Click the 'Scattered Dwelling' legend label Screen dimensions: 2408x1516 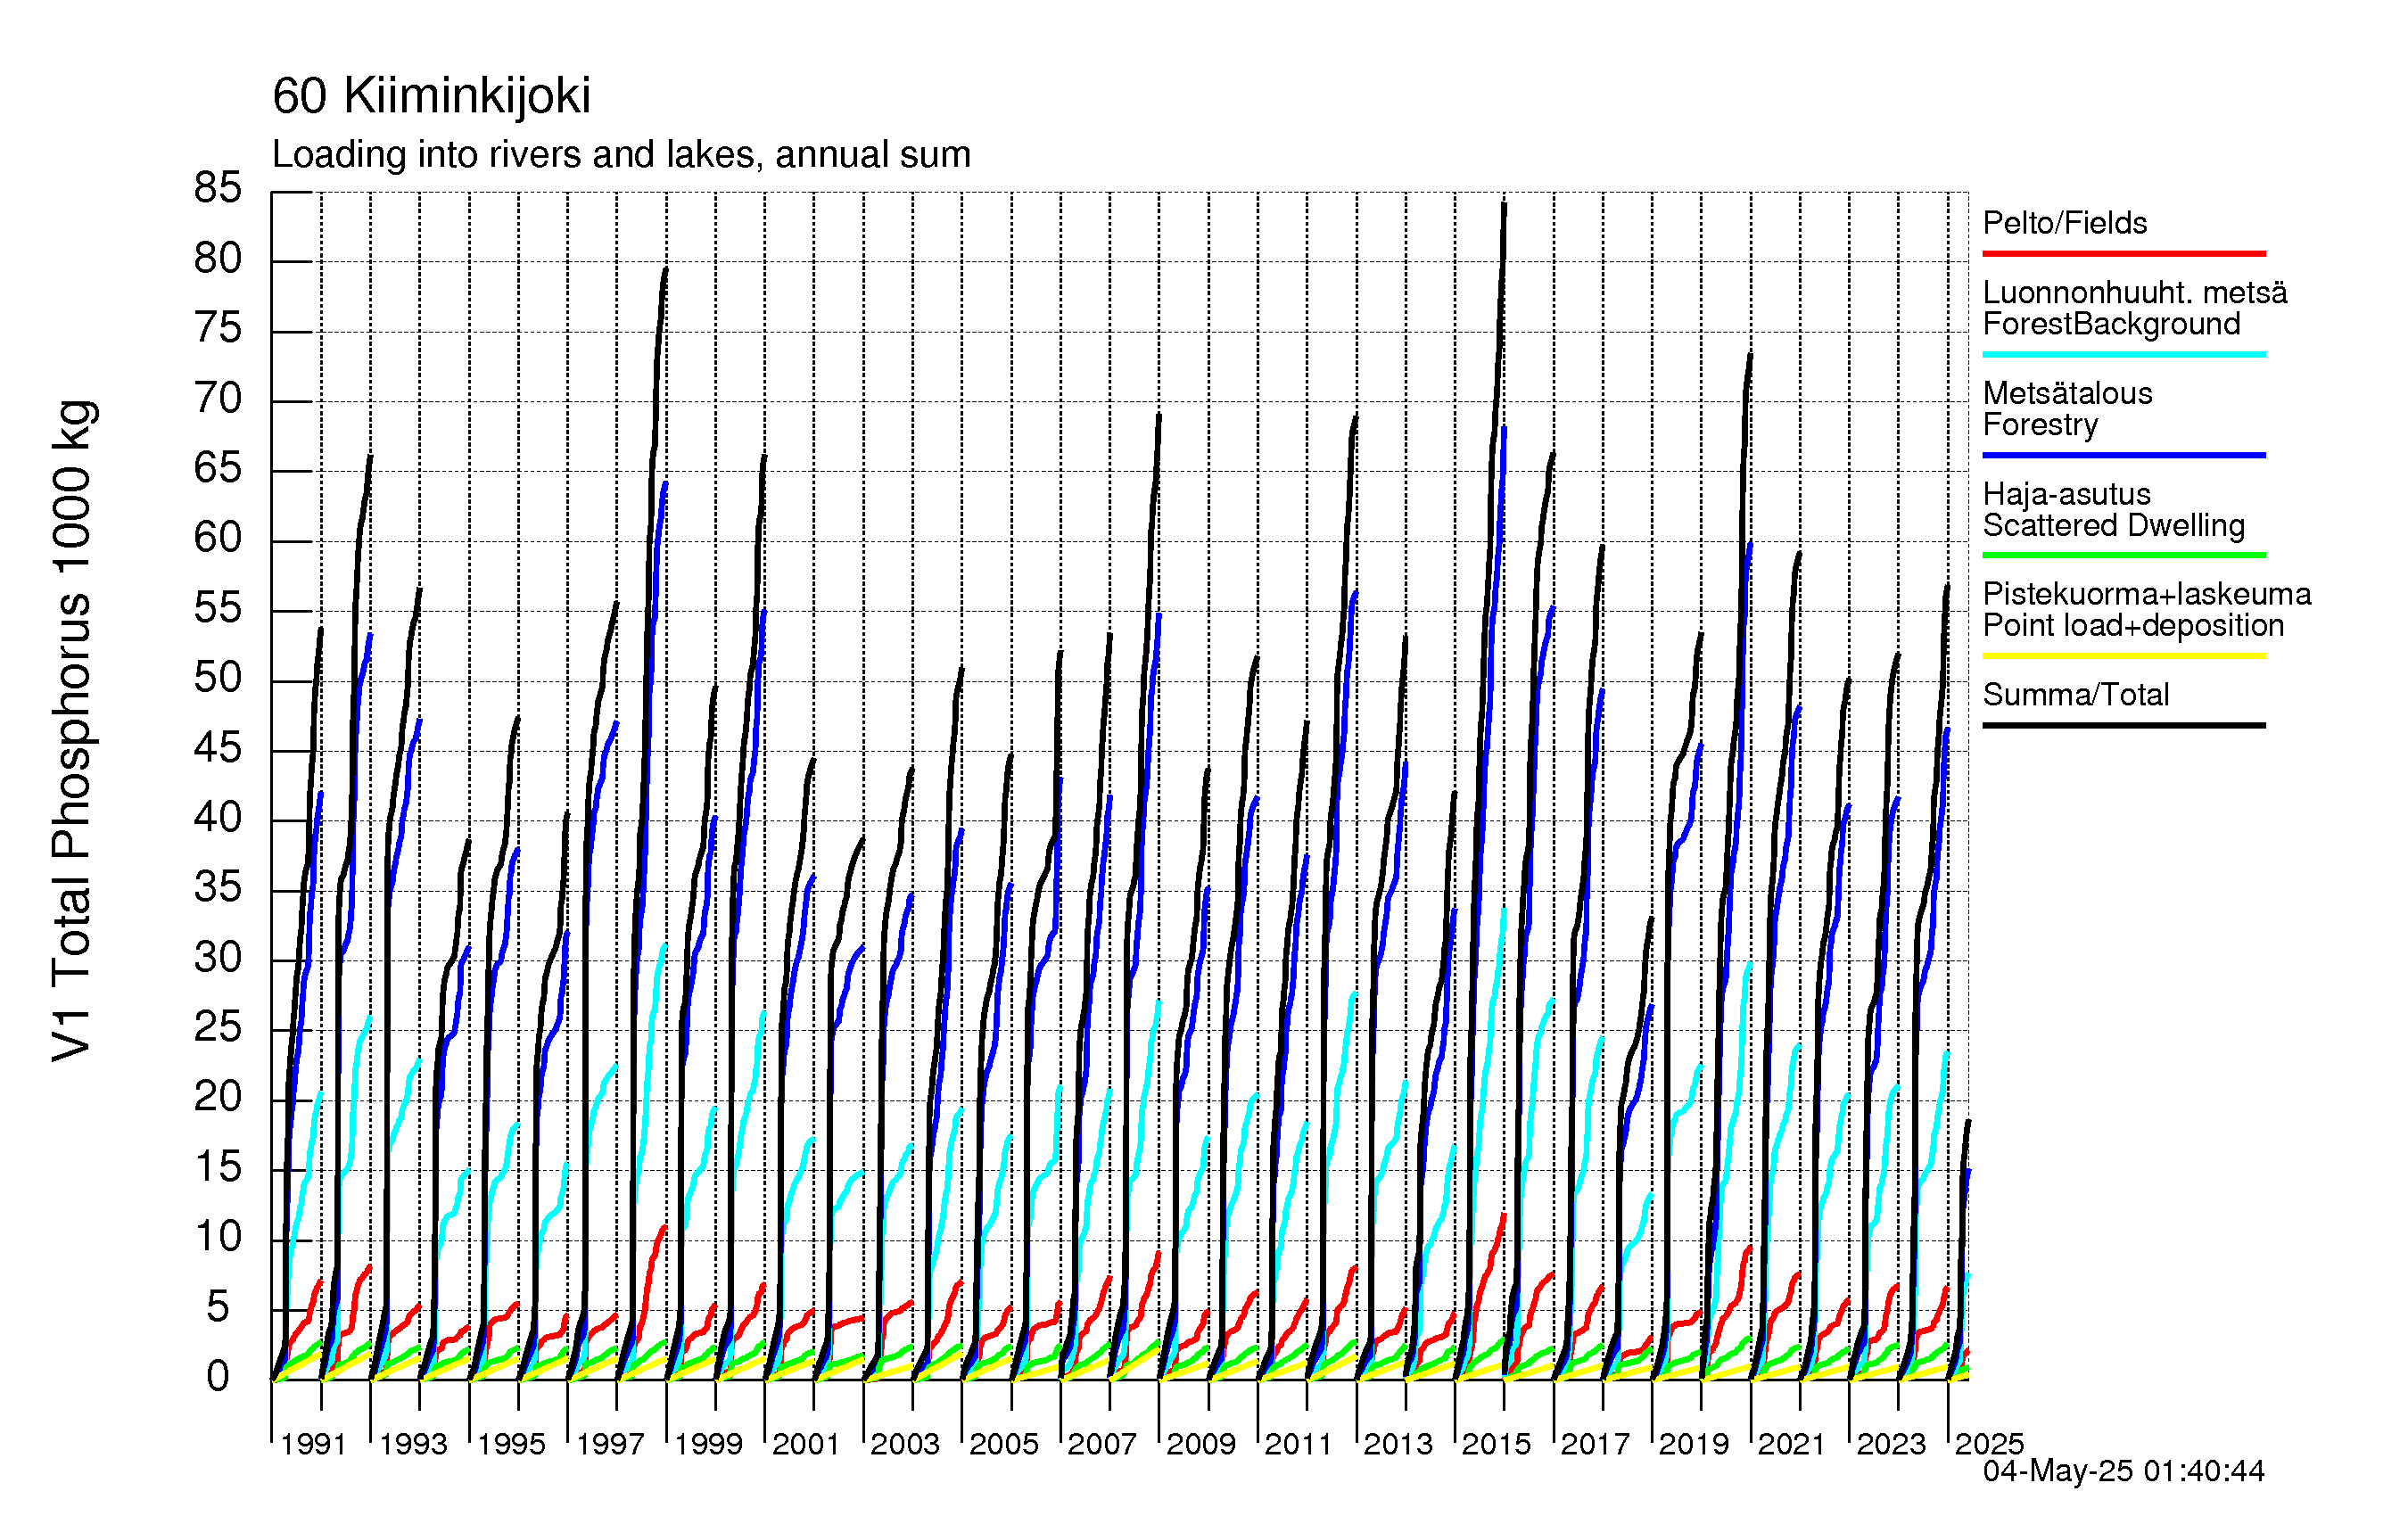pyautogui.click(x=2114, y=525)
